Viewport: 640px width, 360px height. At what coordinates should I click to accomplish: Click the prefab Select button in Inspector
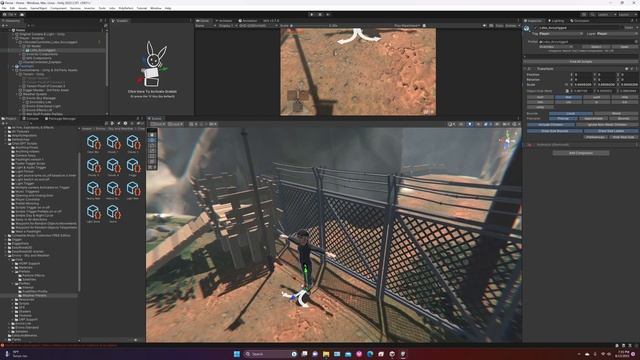(596, 47)
